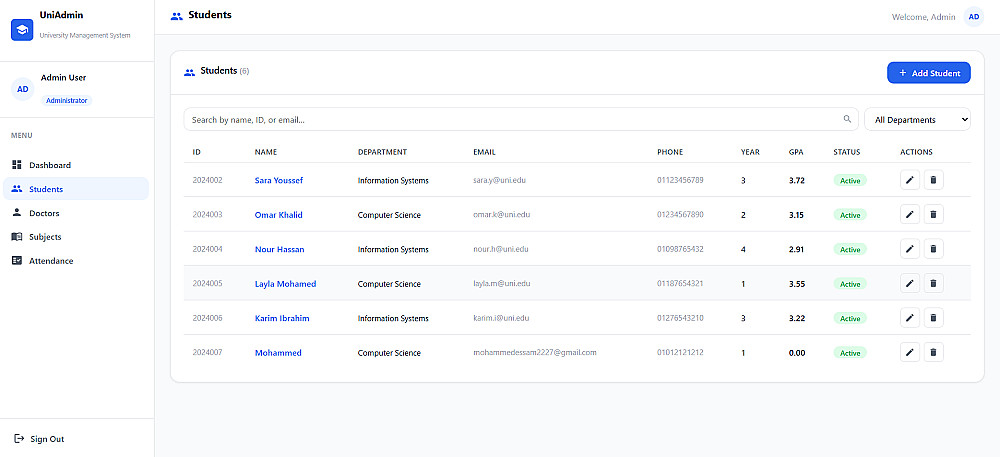Viewport: 1000px width, 457px height.
Task: Click the search magnifier icon
Action: (847, 119)
